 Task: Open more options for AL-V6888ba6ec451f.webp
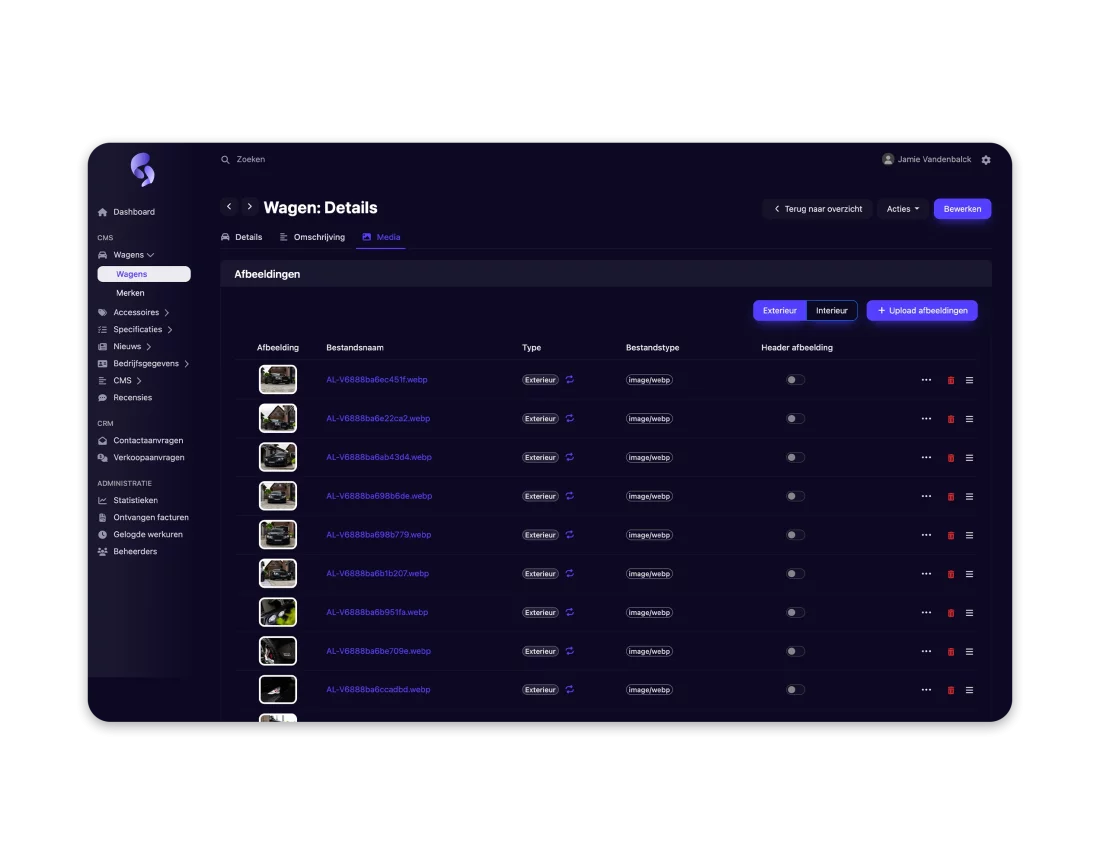coord(926,379)
